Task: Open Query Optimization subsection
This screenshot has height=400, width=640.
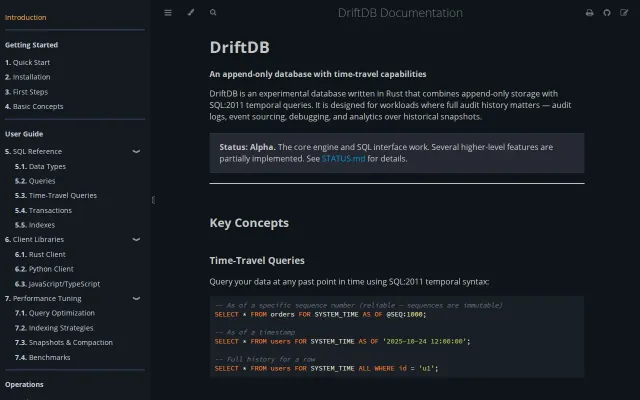Action: [x=55, y=313]
